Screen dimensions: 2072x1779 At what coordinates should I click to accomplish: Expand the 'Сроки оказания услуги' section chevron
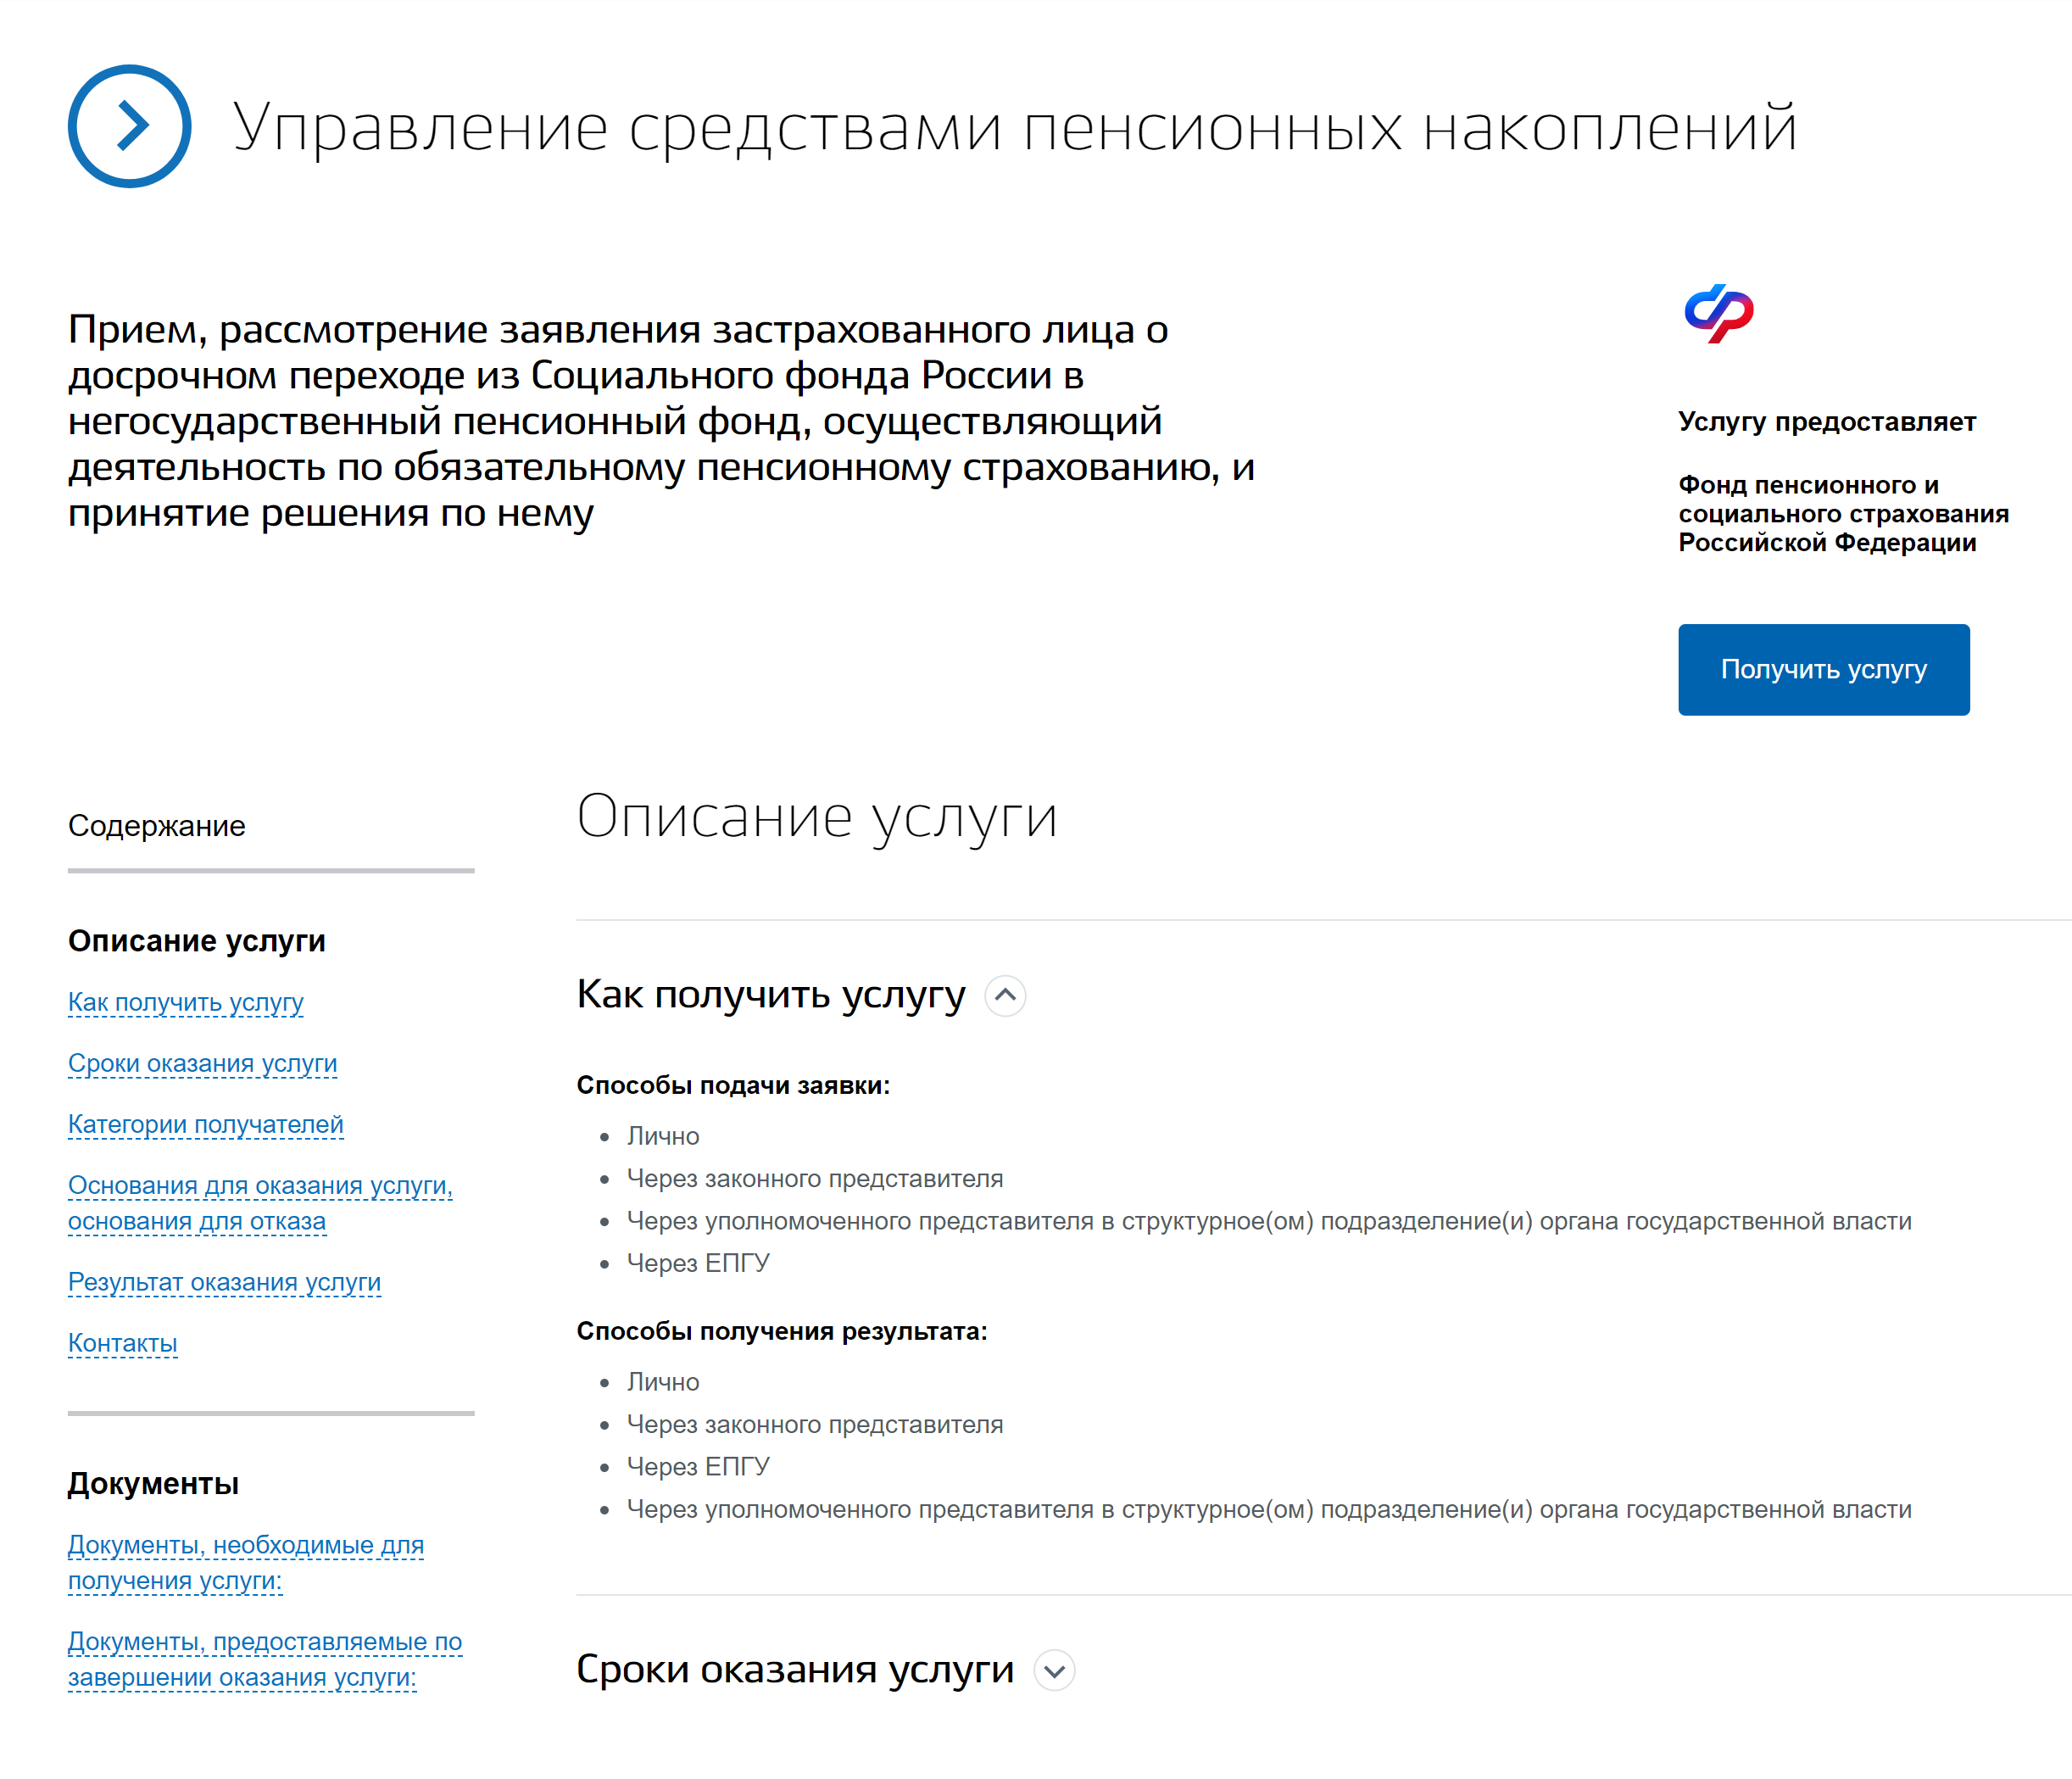coord(1054,1671)
